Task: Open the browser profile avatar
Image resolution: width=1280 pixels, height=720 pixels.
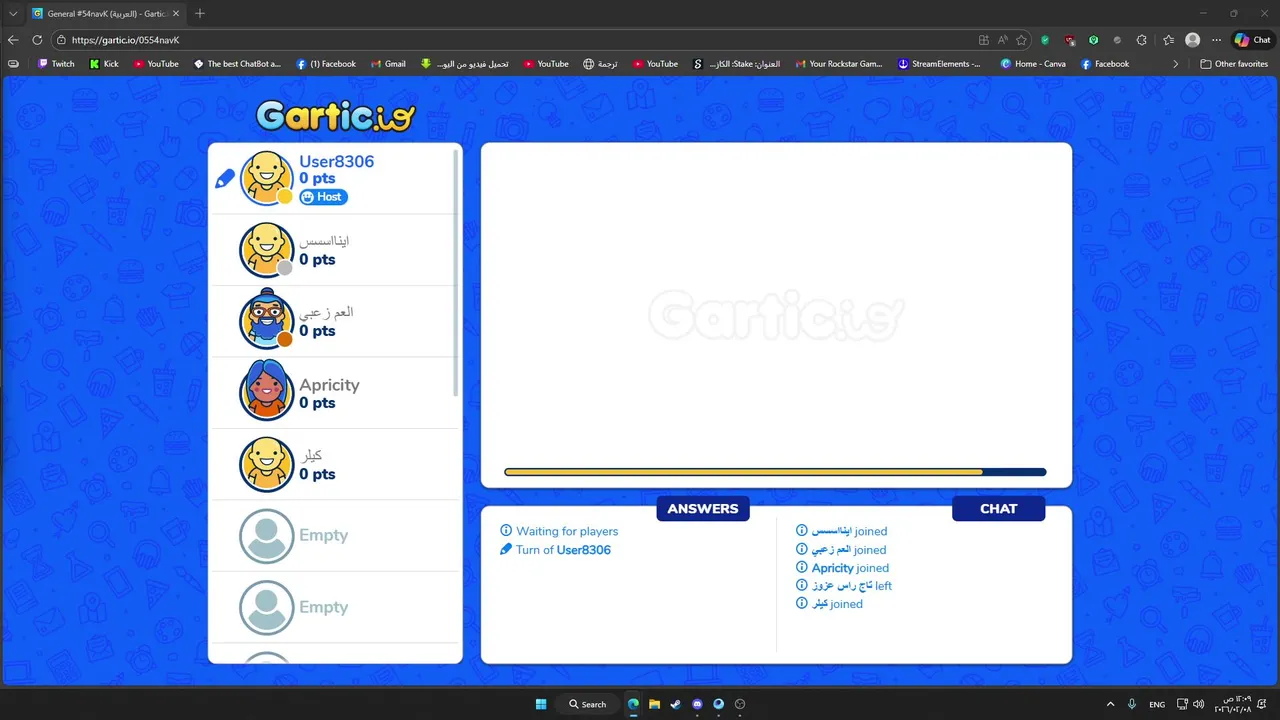Action: (x=1192, y=40)
